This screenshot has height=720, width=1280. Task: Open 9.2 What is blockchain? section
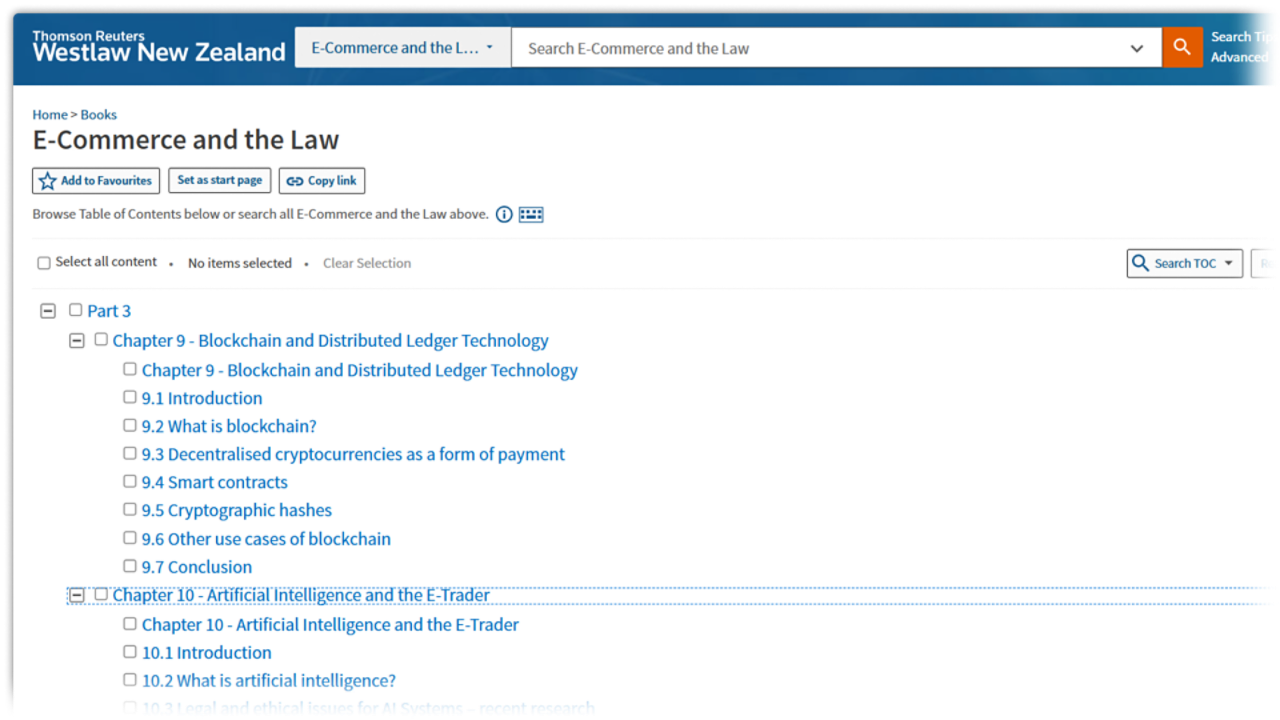229,426
